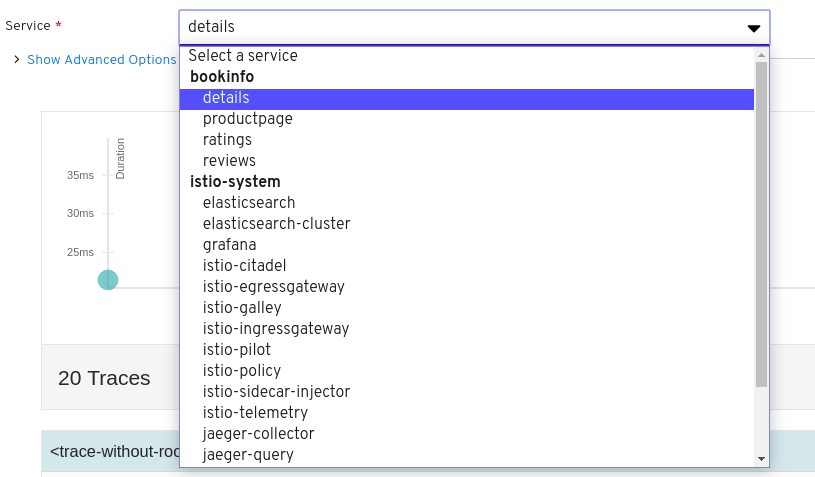Image resolution: width=815 pixels, height=477 pixels.
Task: Click the teal trace dot on chart
Action: coord(108,280)
